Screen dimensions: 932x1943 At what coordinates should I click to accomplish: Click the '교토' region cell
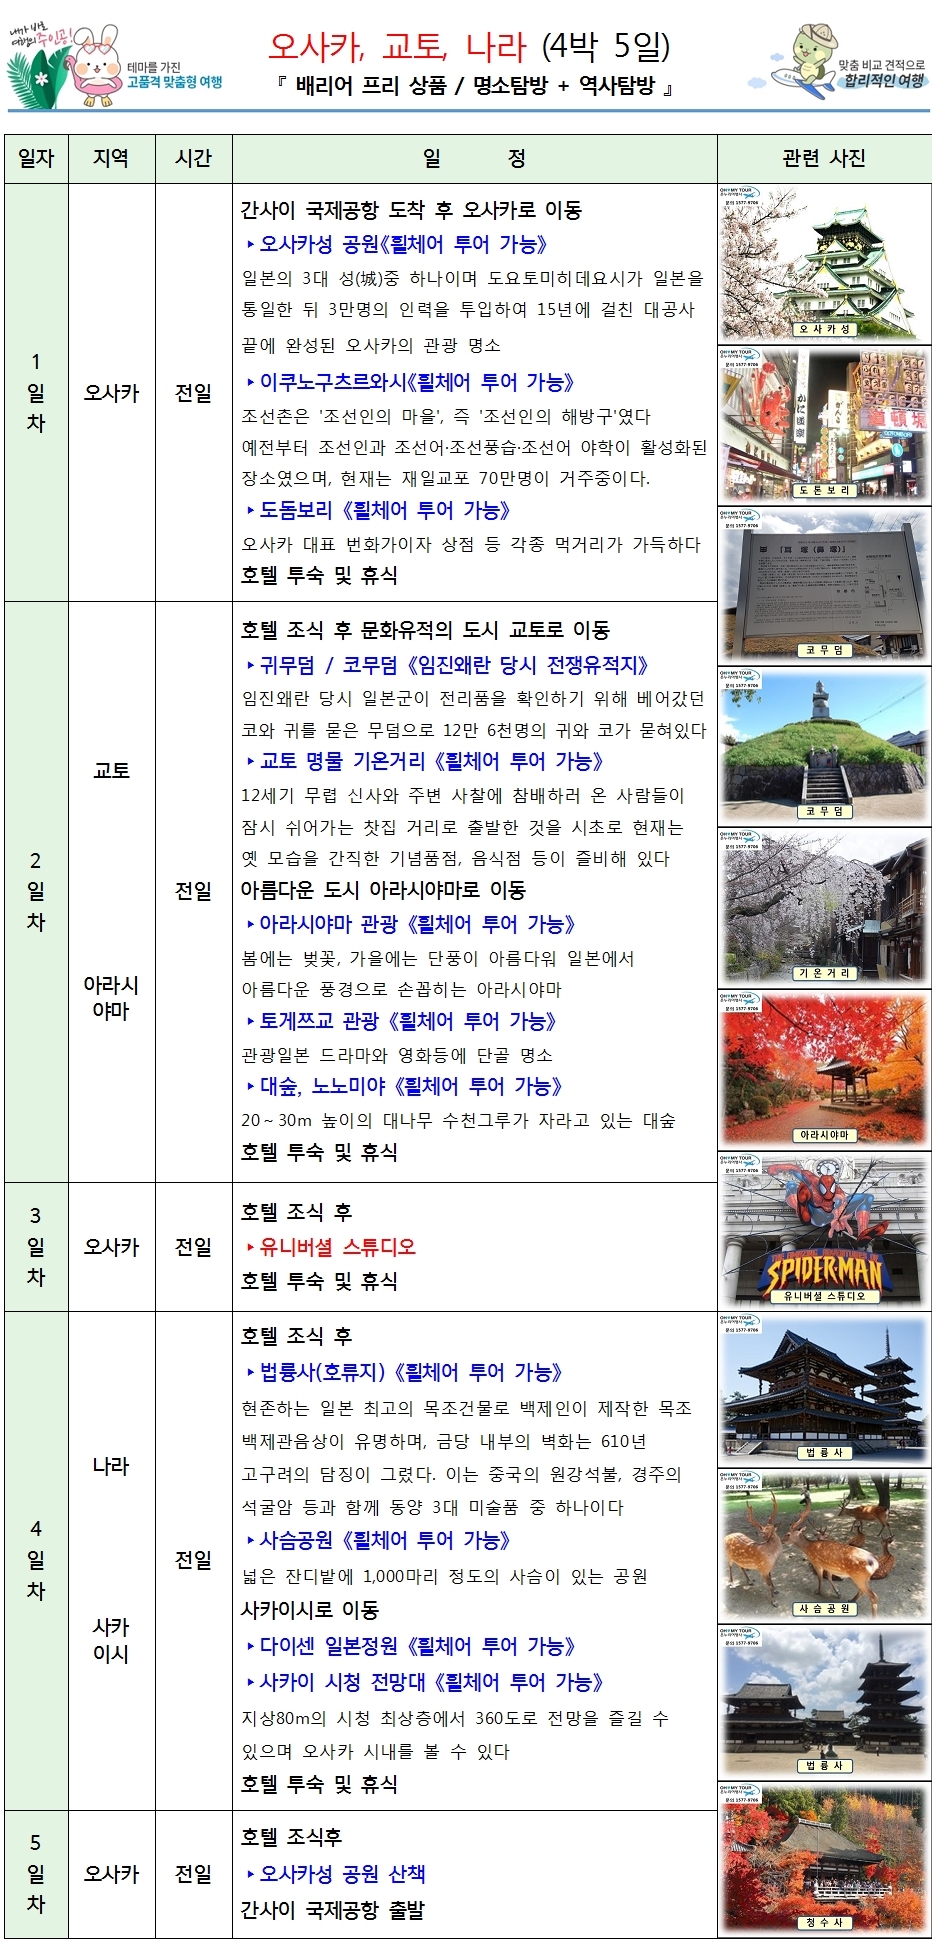(x=111, y=770)
